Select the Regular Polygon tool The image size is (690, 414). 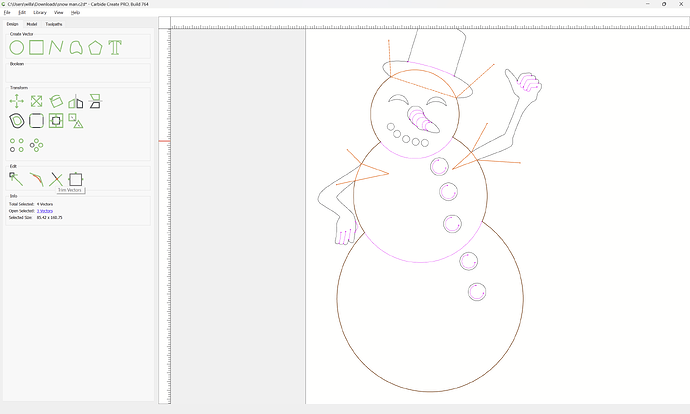[x=95, y=48]
